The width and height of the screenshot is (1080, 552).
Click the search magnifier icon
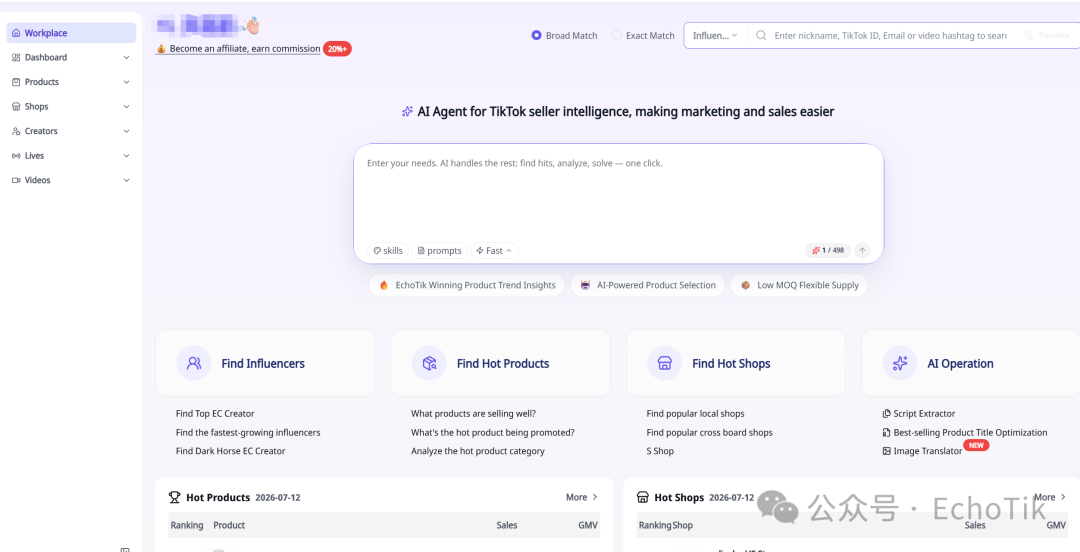pyautogui.click(x=761, y=35)
